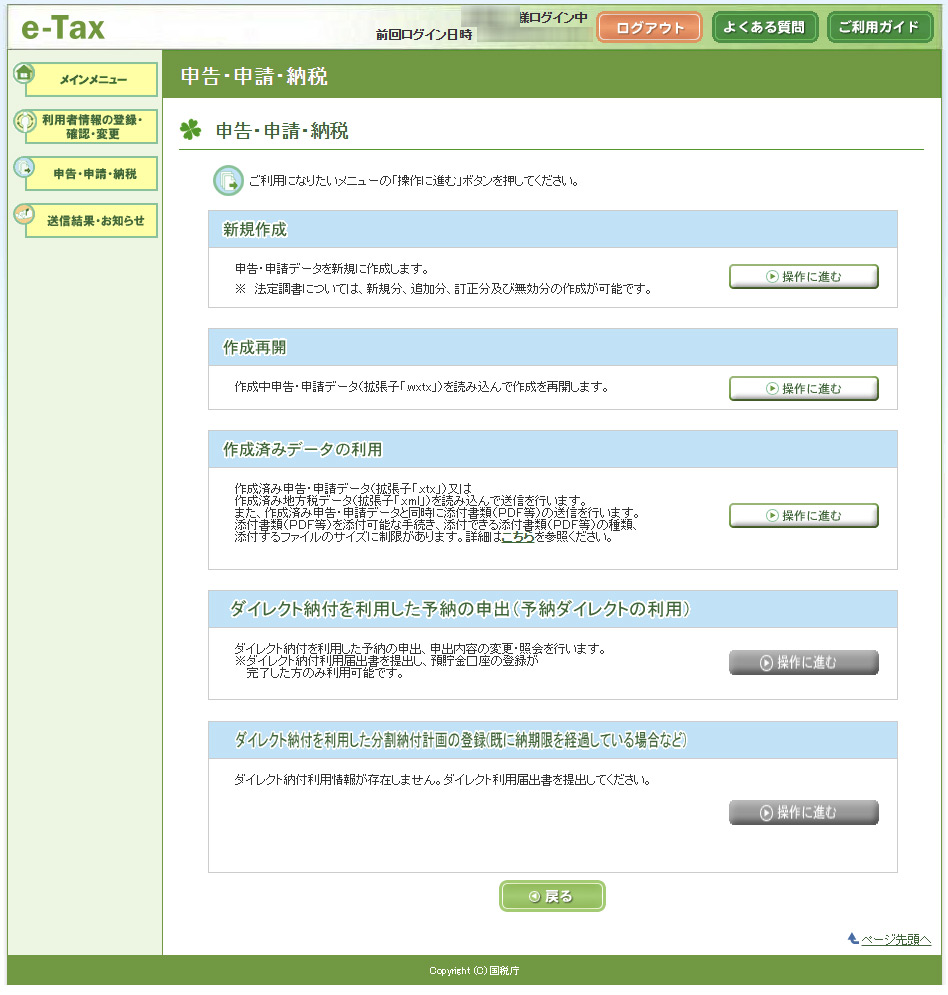This screenshot has height=995, width=948.
Task: Open よくある質問 page
Action: point(764,28)
